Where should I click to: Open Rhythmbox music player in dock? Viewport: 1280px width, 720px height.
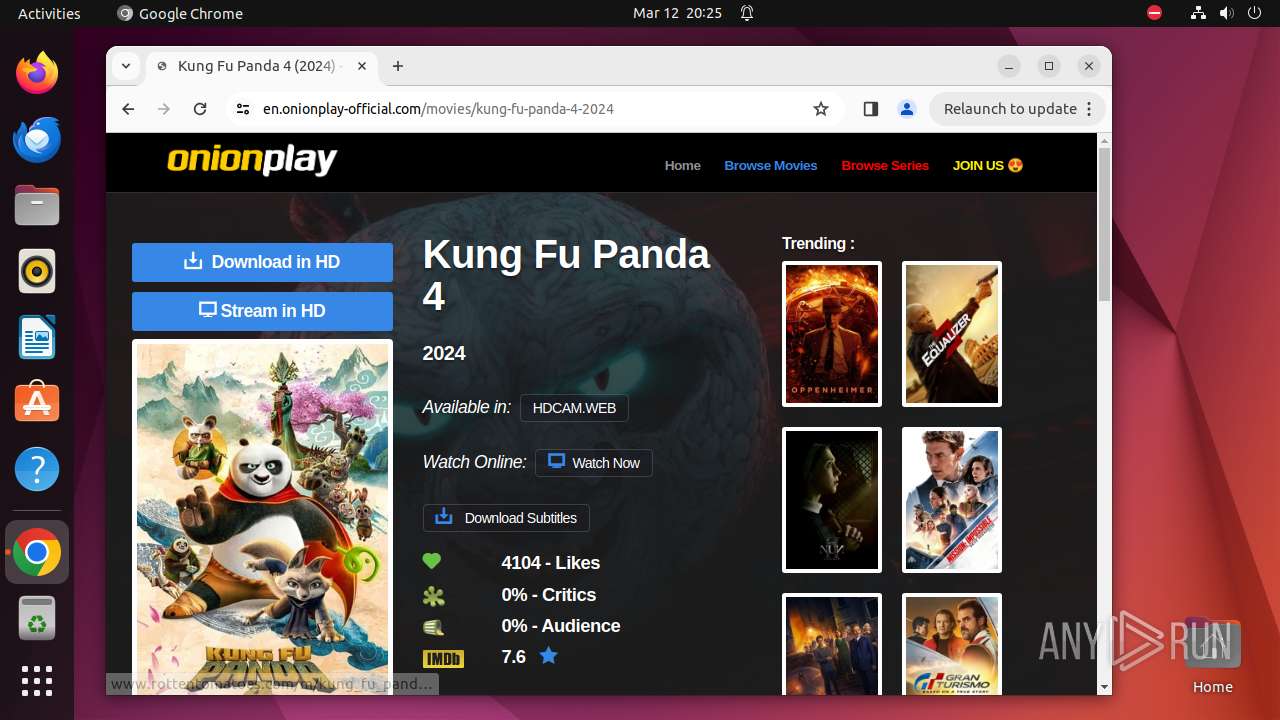click(x=37, y=271)
